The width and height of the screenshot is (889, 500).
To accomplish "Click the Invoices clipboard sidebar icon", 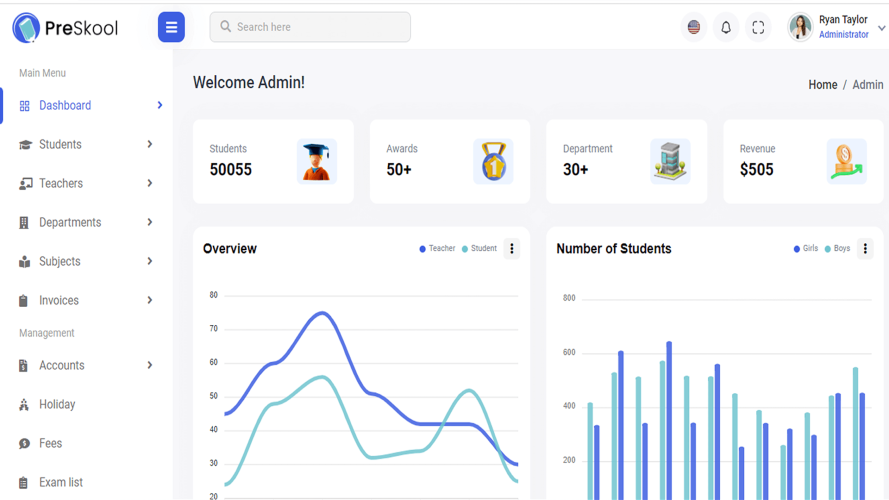I will (23, 300).
